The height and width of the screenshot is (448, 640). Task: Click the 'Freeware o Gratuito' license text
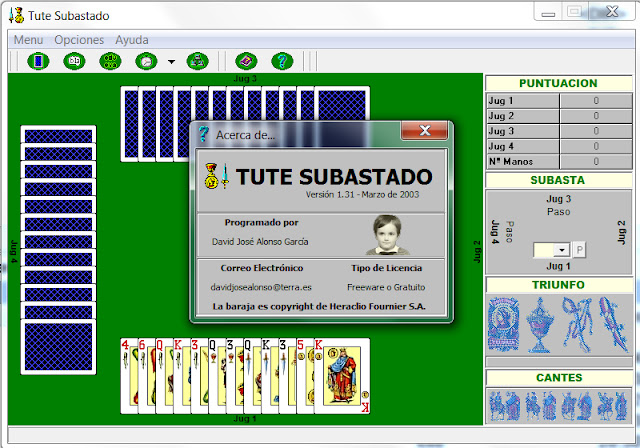tap(386, 287)
